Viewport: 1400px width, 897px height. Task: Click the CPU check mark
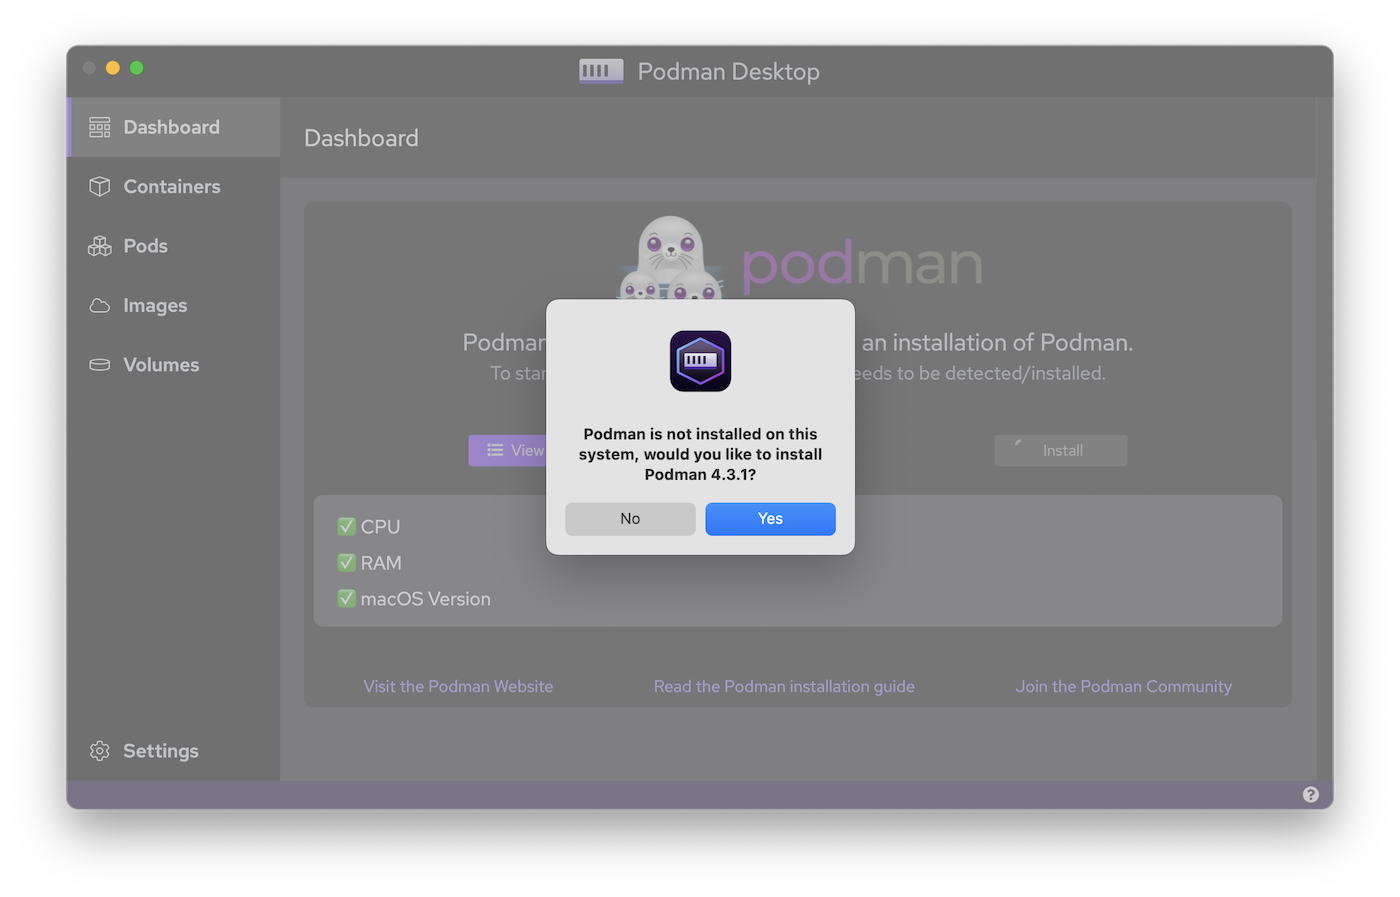tap(347, 526)
